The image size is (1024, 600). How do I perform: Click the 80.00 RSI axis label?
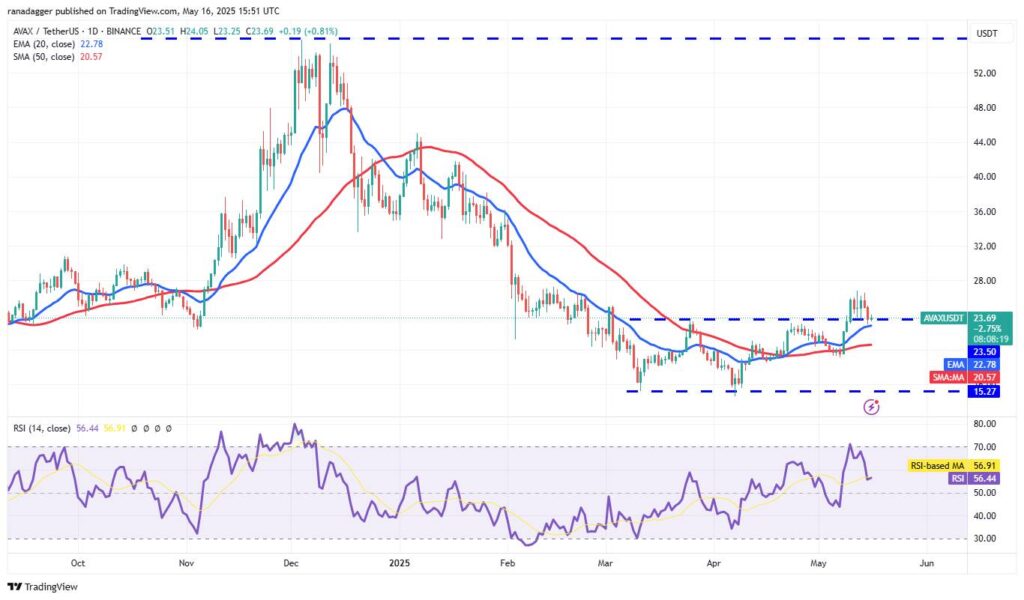point(985,424)
